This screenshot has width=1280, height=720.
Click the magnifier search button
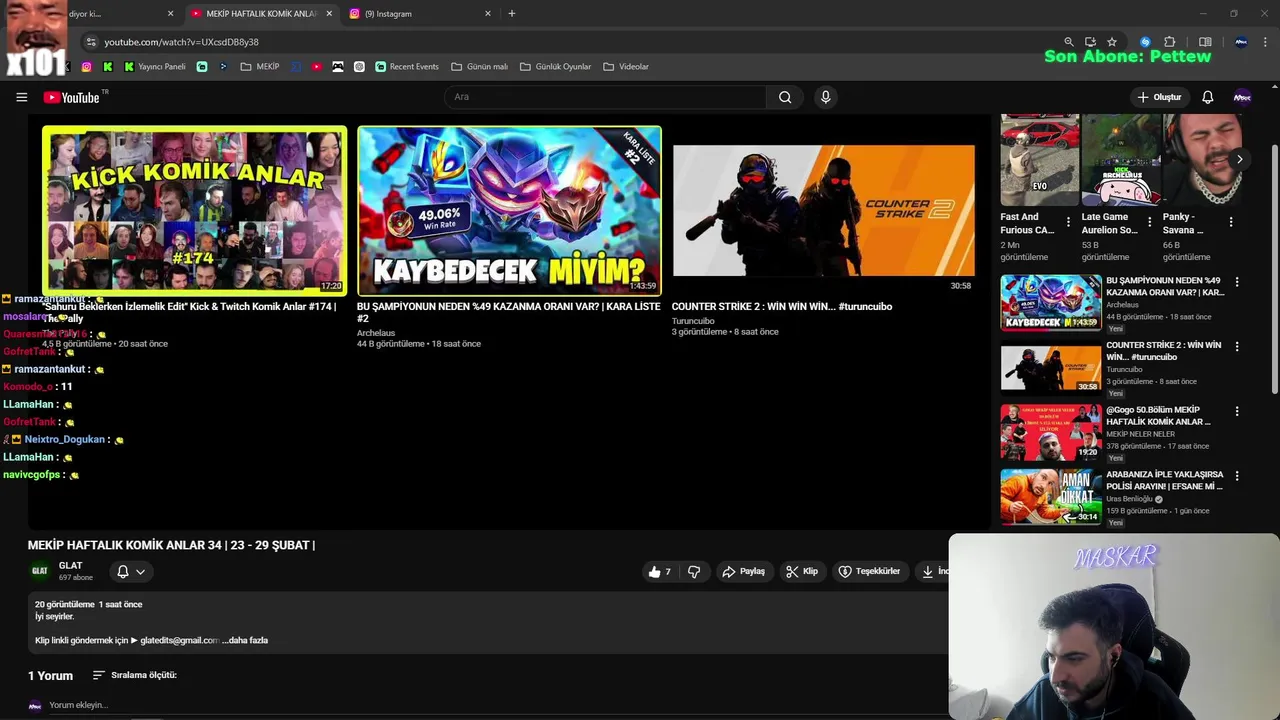(x=785, y=97)
